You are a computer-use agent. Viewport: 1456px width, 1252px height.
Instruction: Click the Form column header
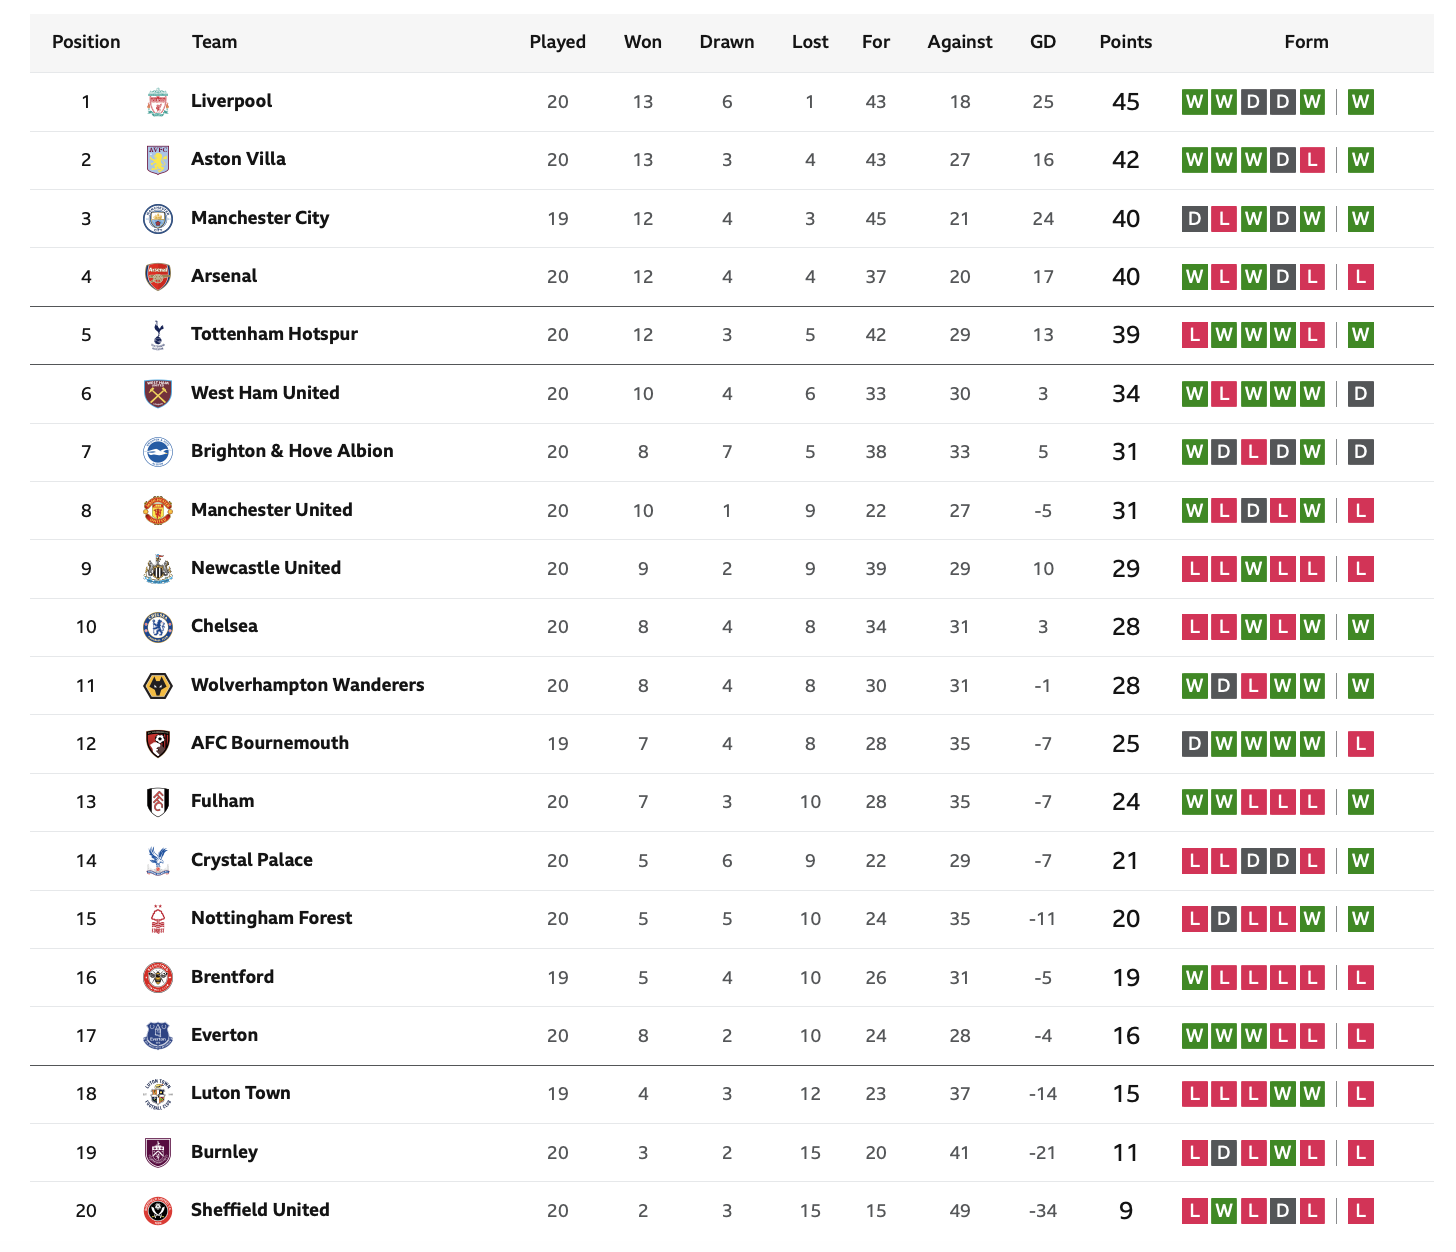[x=1307, y=42]
